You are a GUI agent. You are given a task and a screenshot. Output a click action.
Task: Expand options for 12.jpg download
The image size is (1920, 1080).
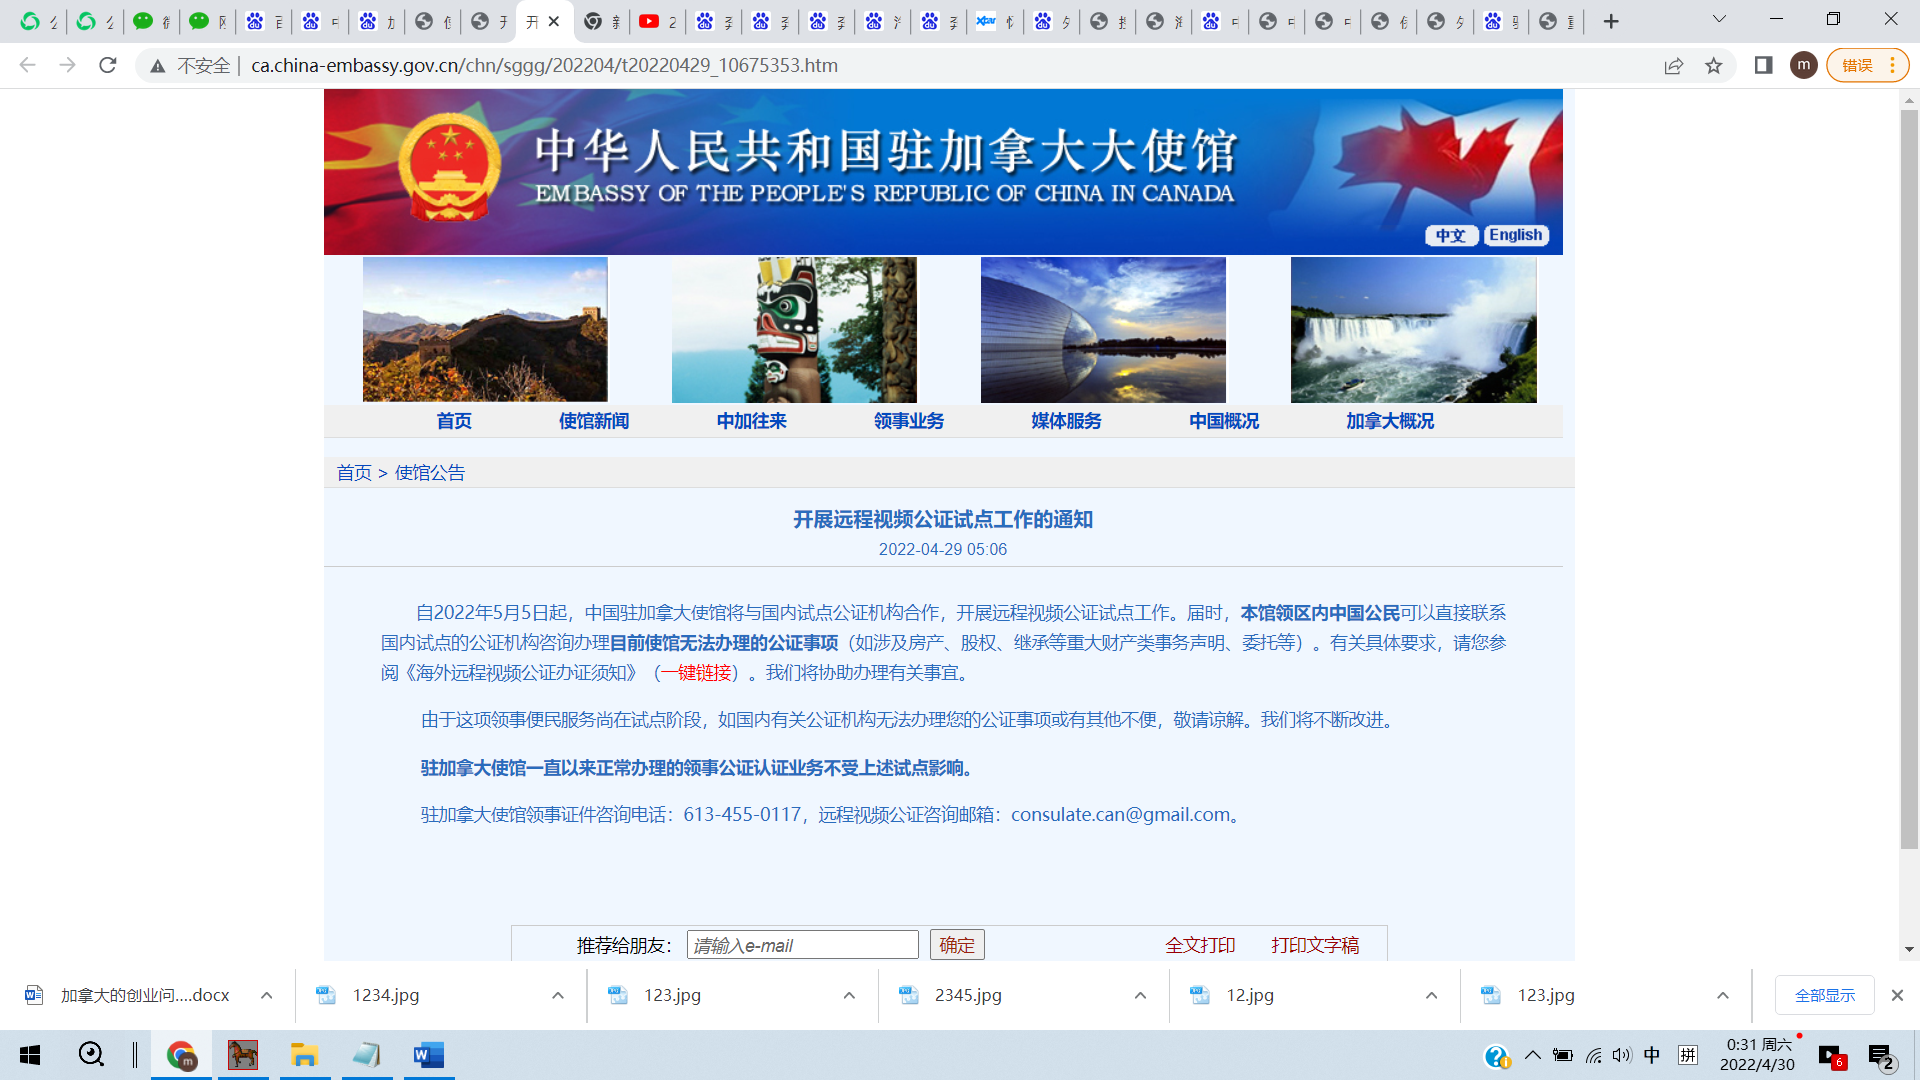coord(1431,995)
